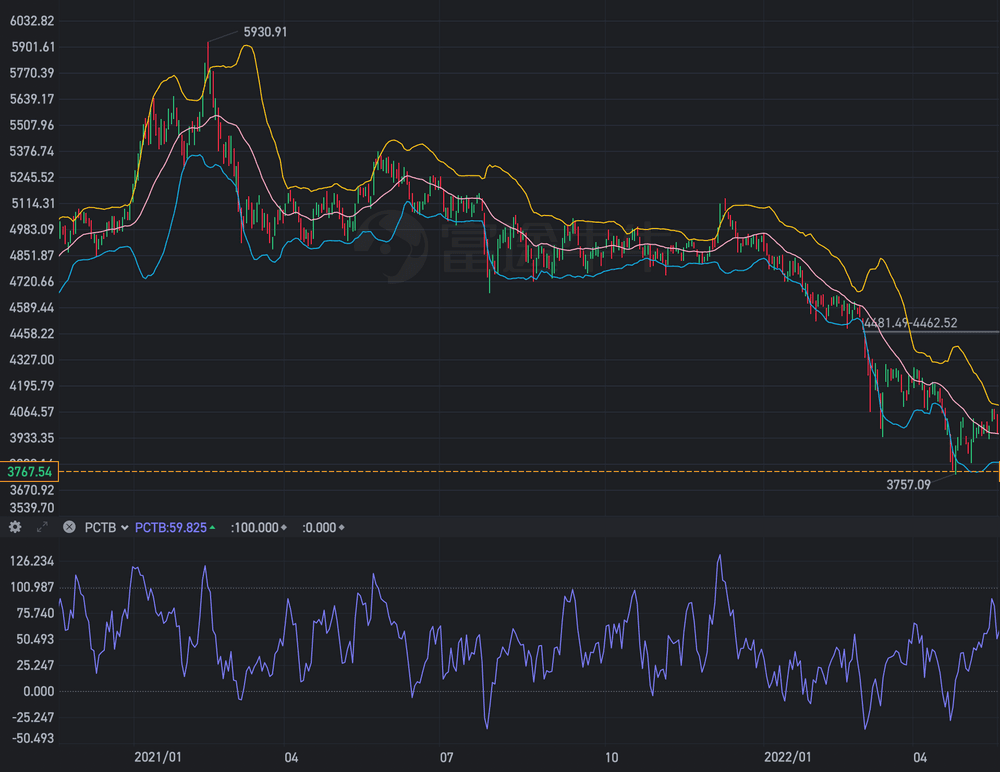The width and height of the screenshot is (1000, 772).
Task: Remove the PCTB indicator with X icon
Action: pyautogui.click(x=69, y=527)
